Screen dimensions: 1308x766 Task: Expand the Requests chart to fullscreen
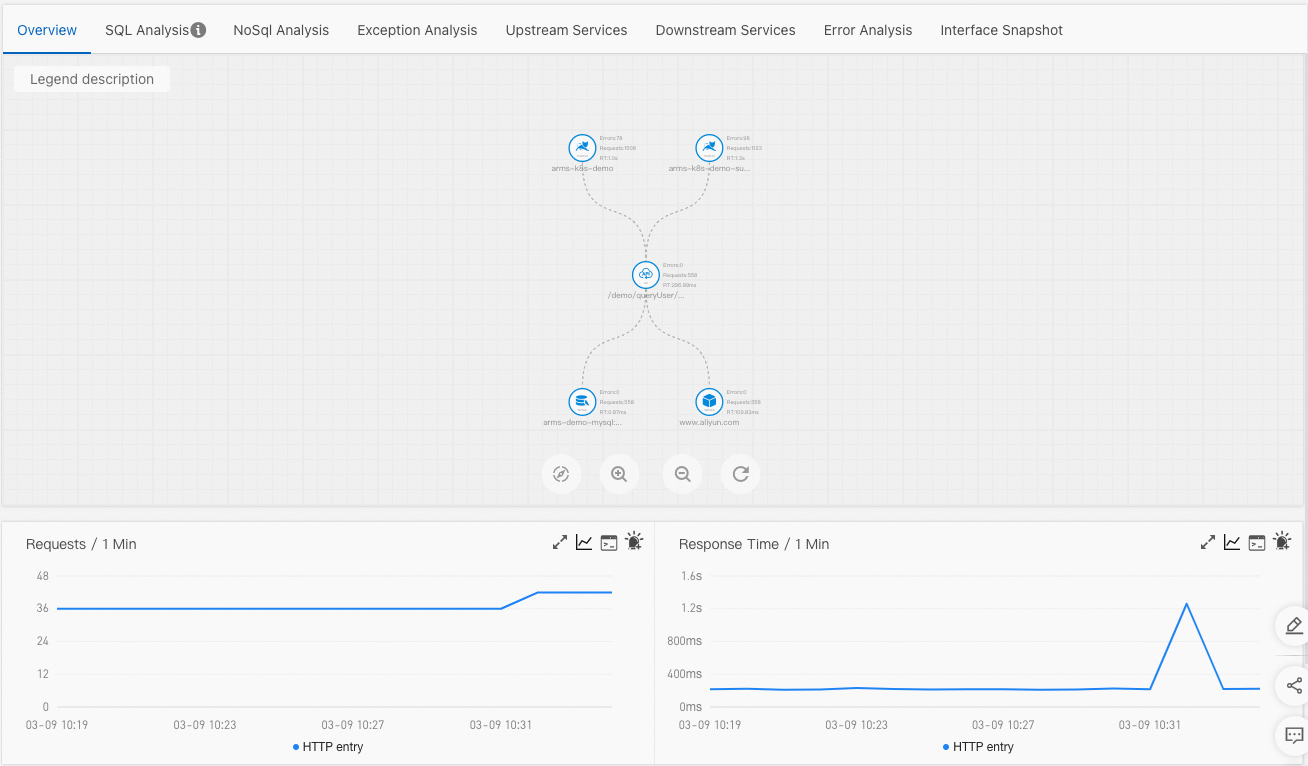tap(560, 542)
